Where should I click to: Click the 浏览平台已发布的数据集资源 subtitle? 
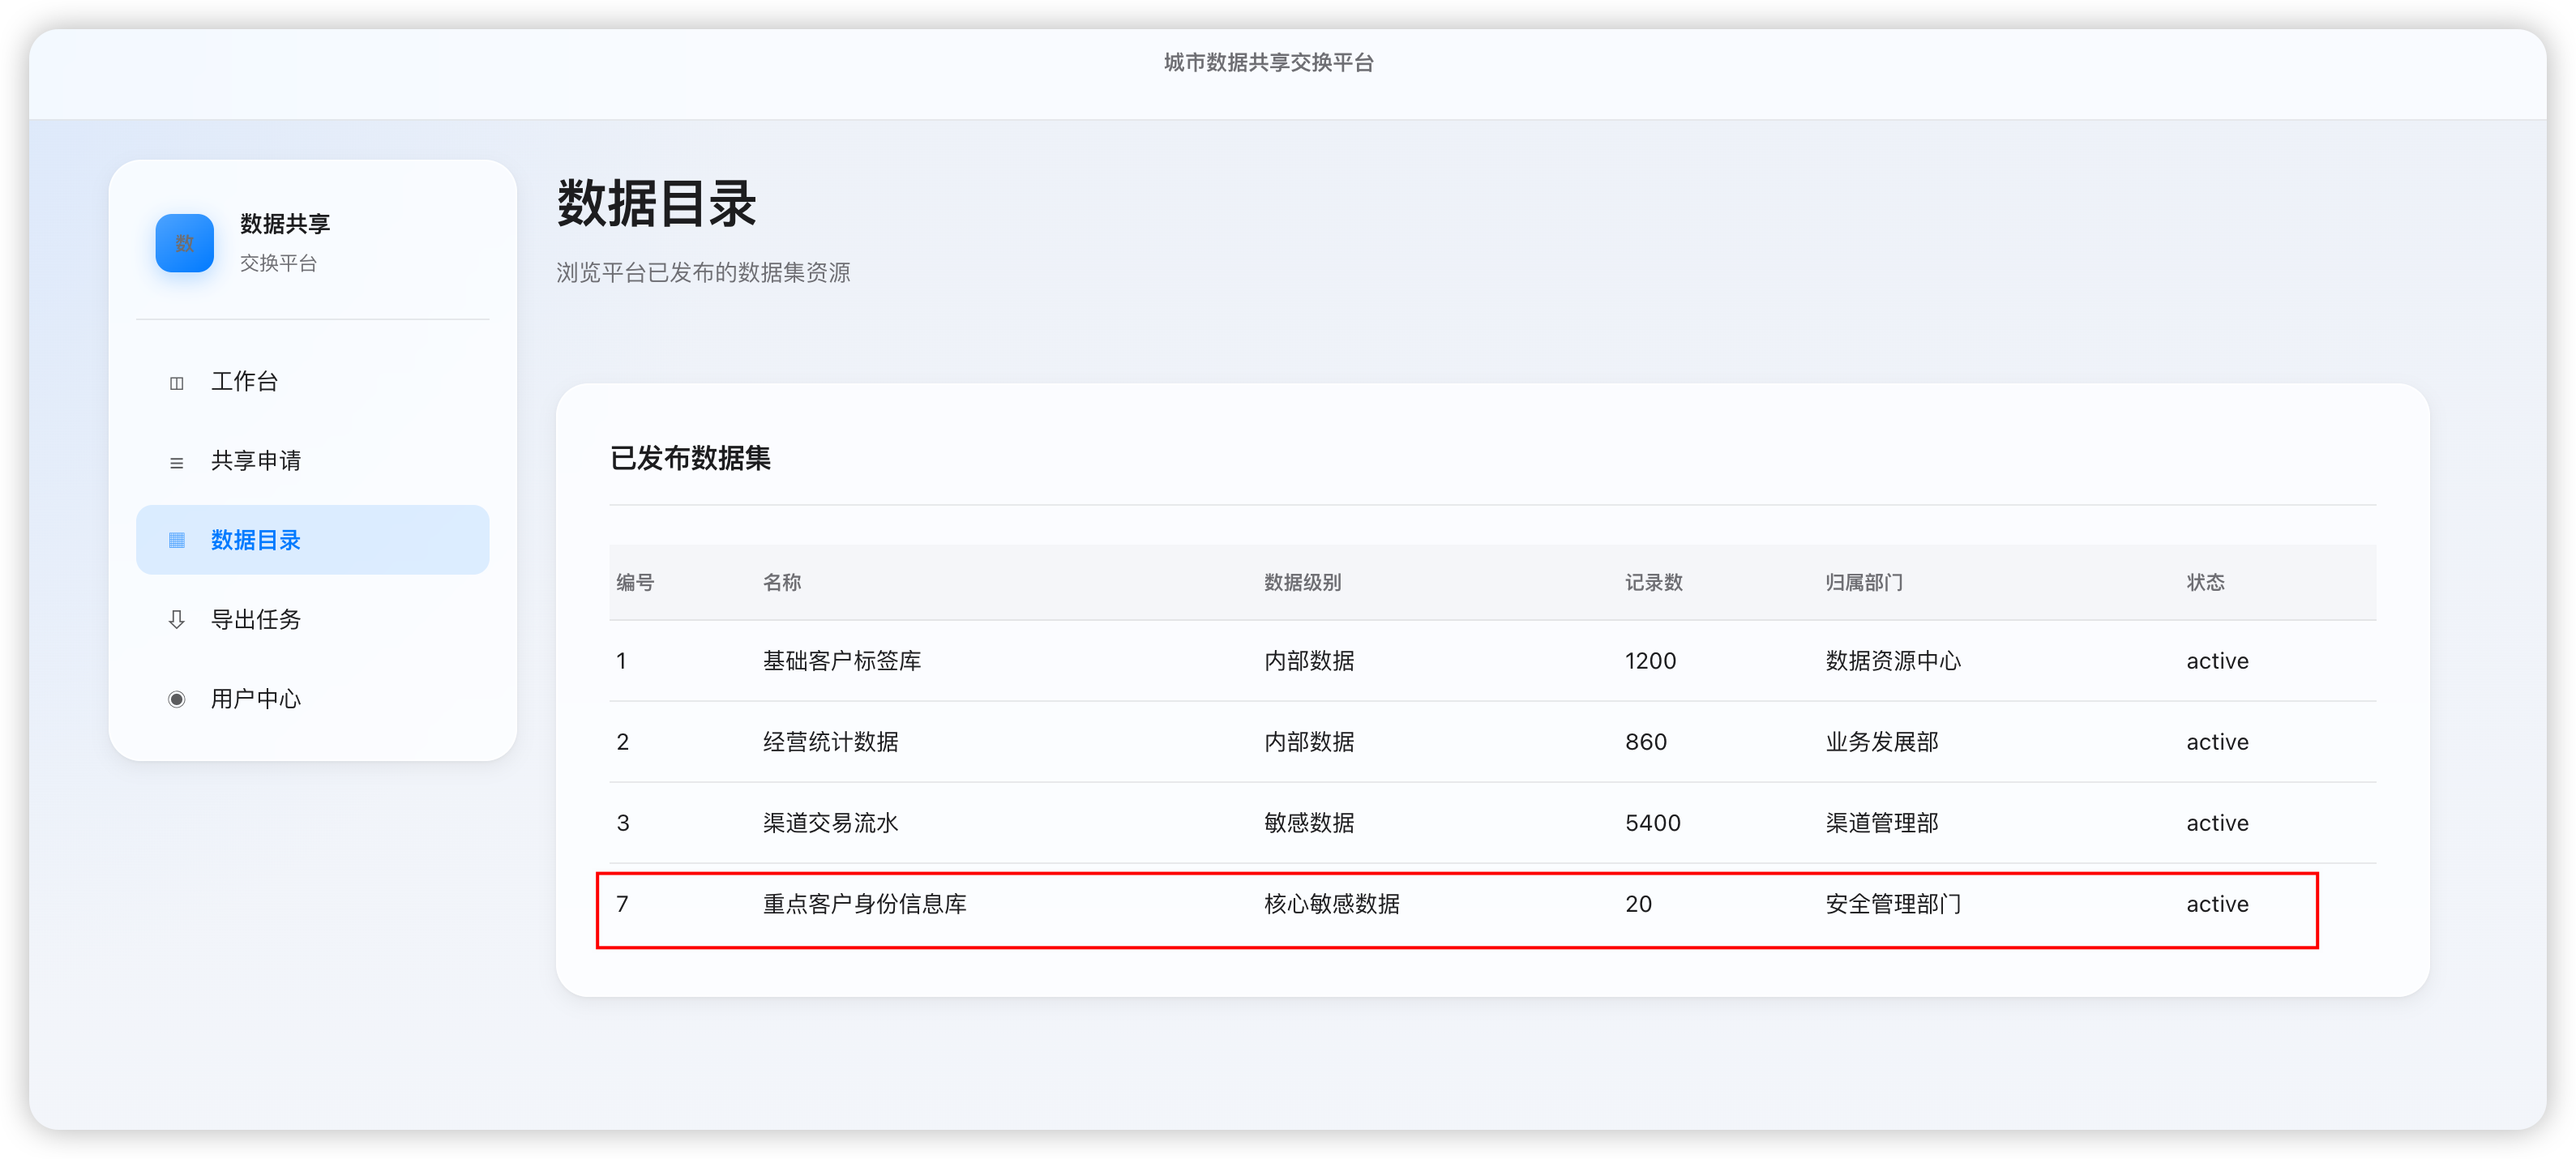(x=703, y=273)
